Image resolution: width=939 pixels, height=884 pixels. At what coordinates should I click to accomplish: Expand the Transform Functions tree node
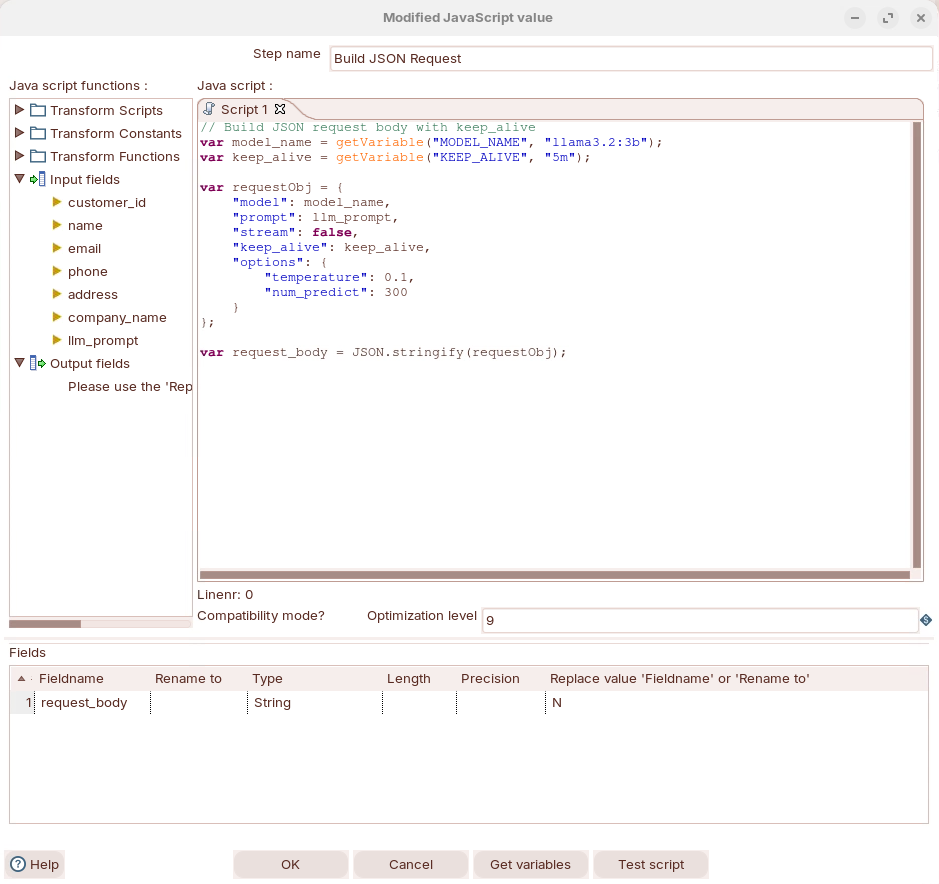tap(19, 156)
